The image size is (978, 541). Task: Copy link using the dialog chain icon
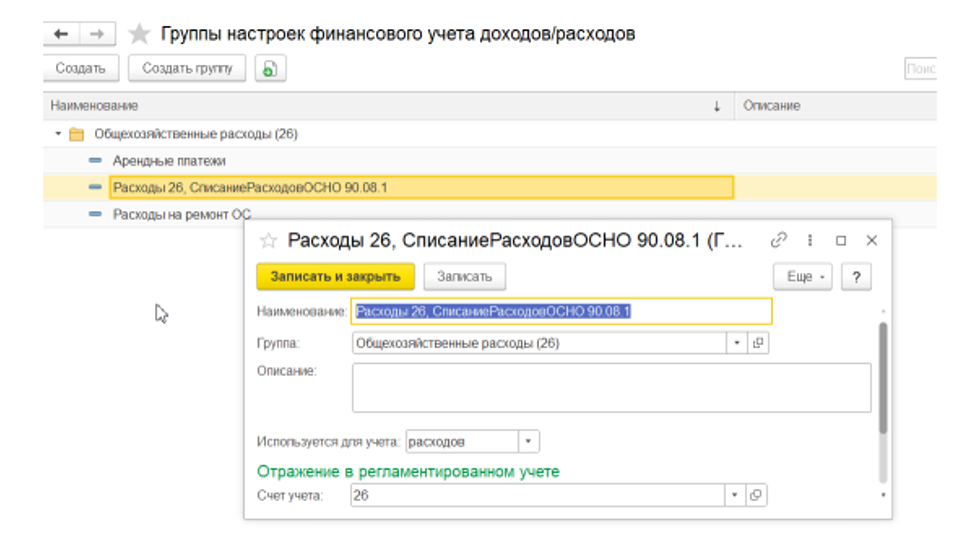779,240
